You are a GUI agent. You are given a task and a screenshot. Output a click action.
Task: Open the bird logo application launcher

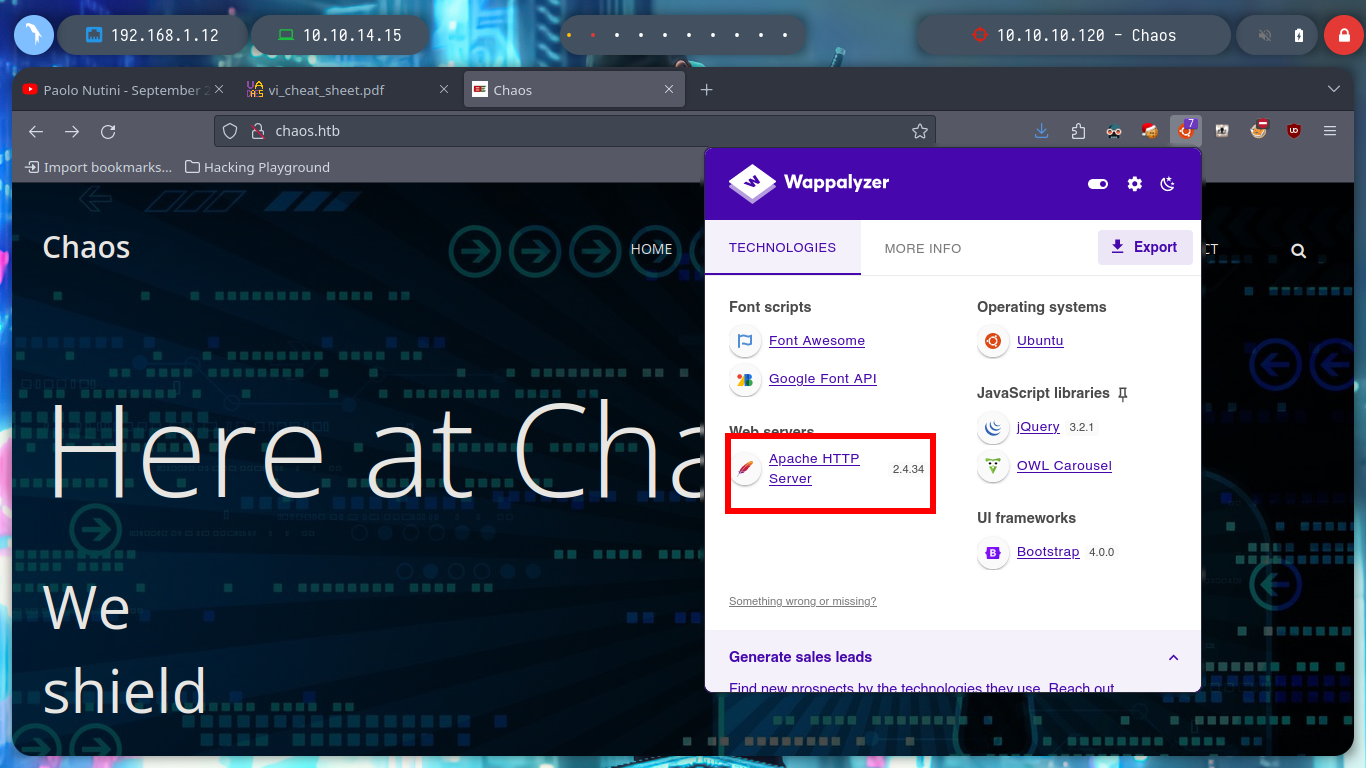point(34,35)
